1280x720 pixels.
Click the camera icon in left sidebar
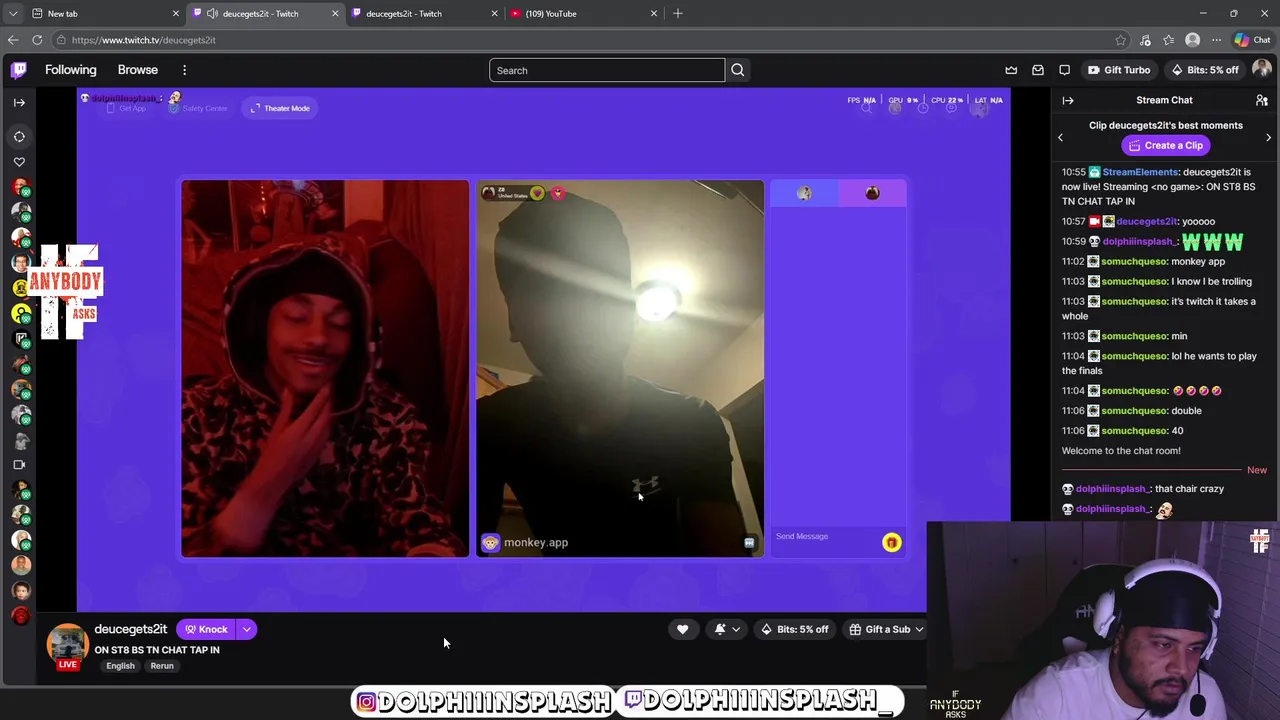click(19, 465)
